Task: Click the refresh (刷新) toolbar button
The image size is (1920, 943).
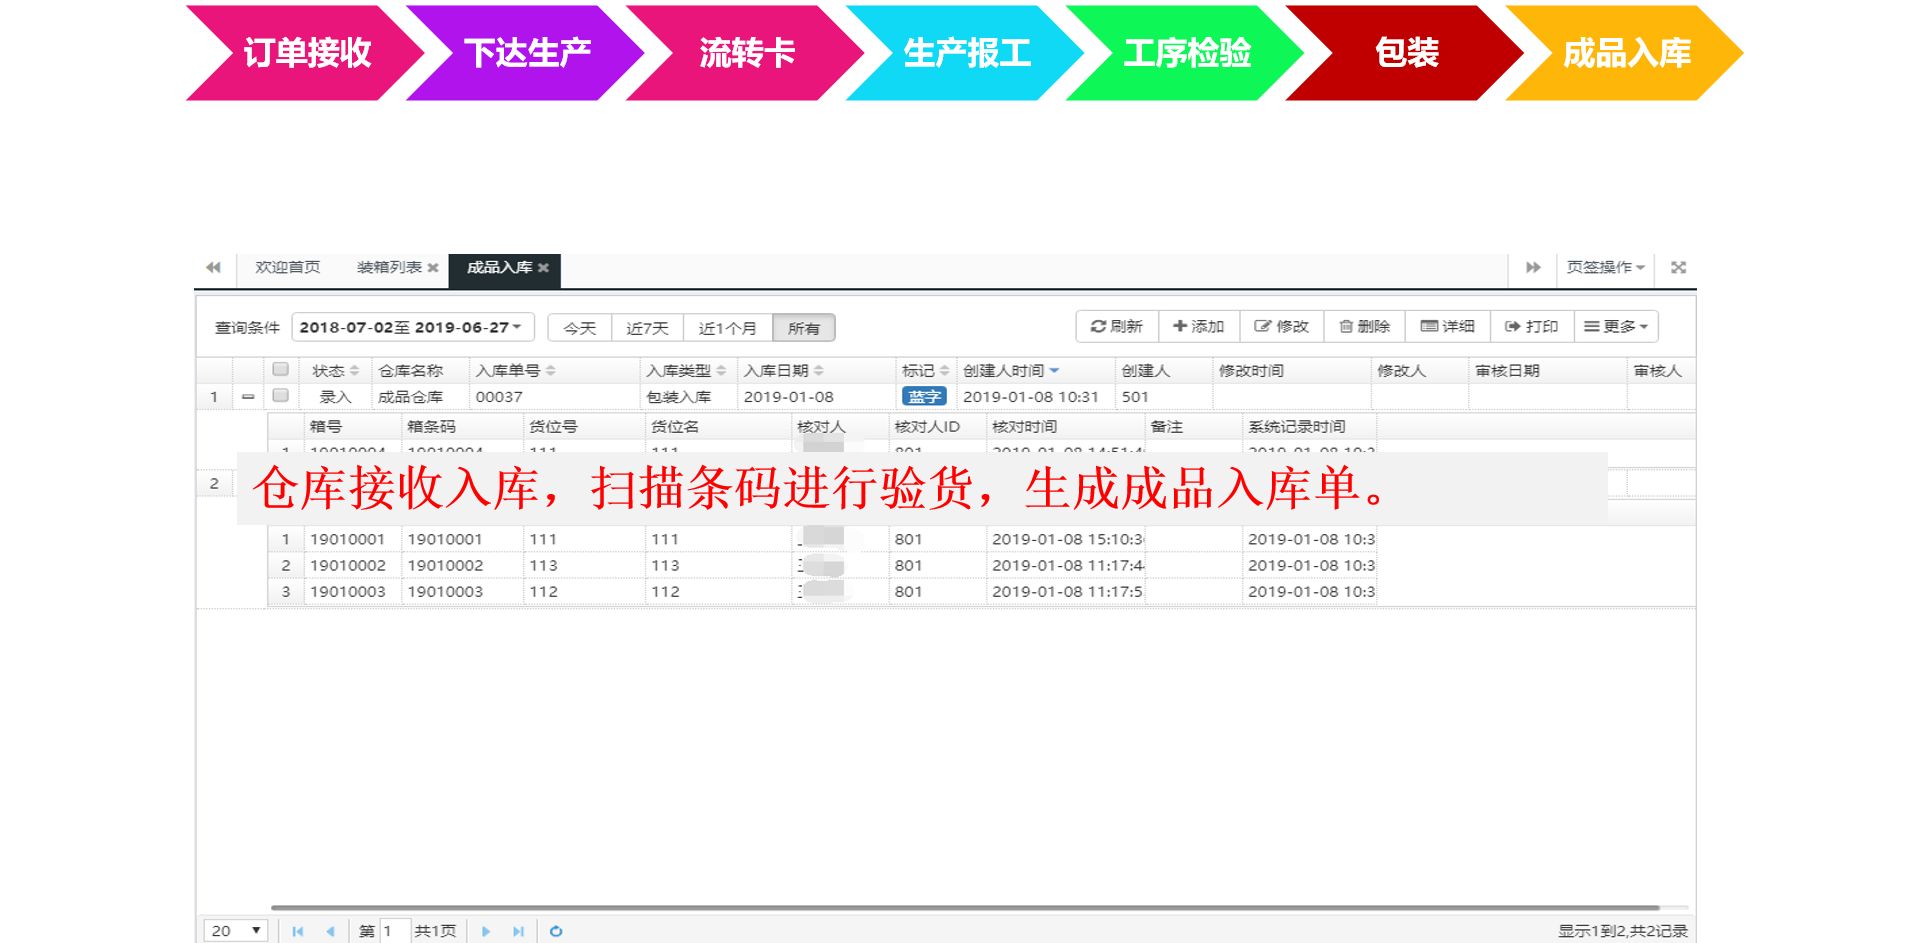Action: tap(1116, 327)
